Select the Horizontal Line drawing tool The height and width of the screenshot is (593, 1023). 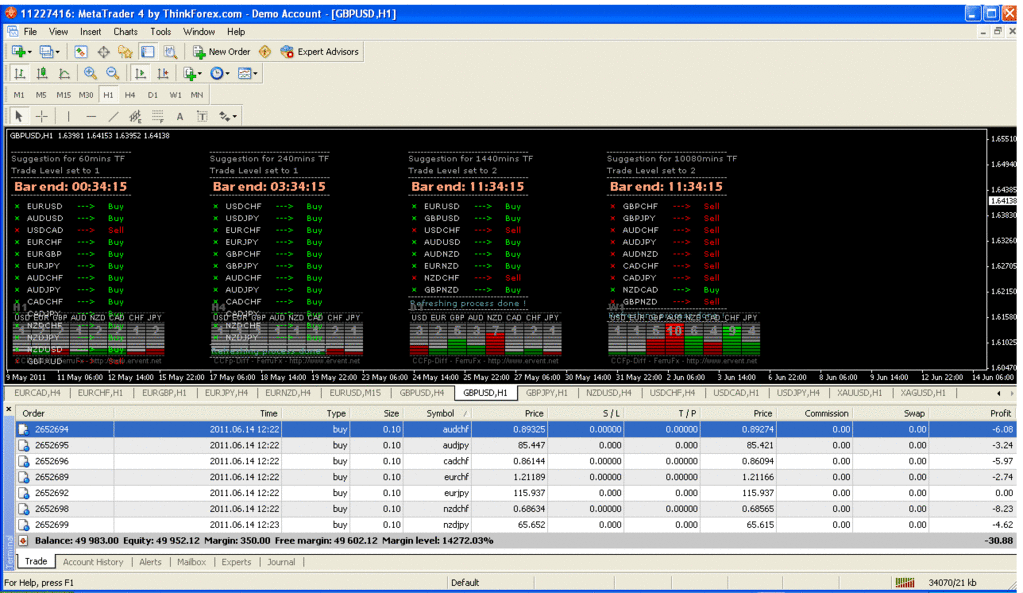[91, 116]
